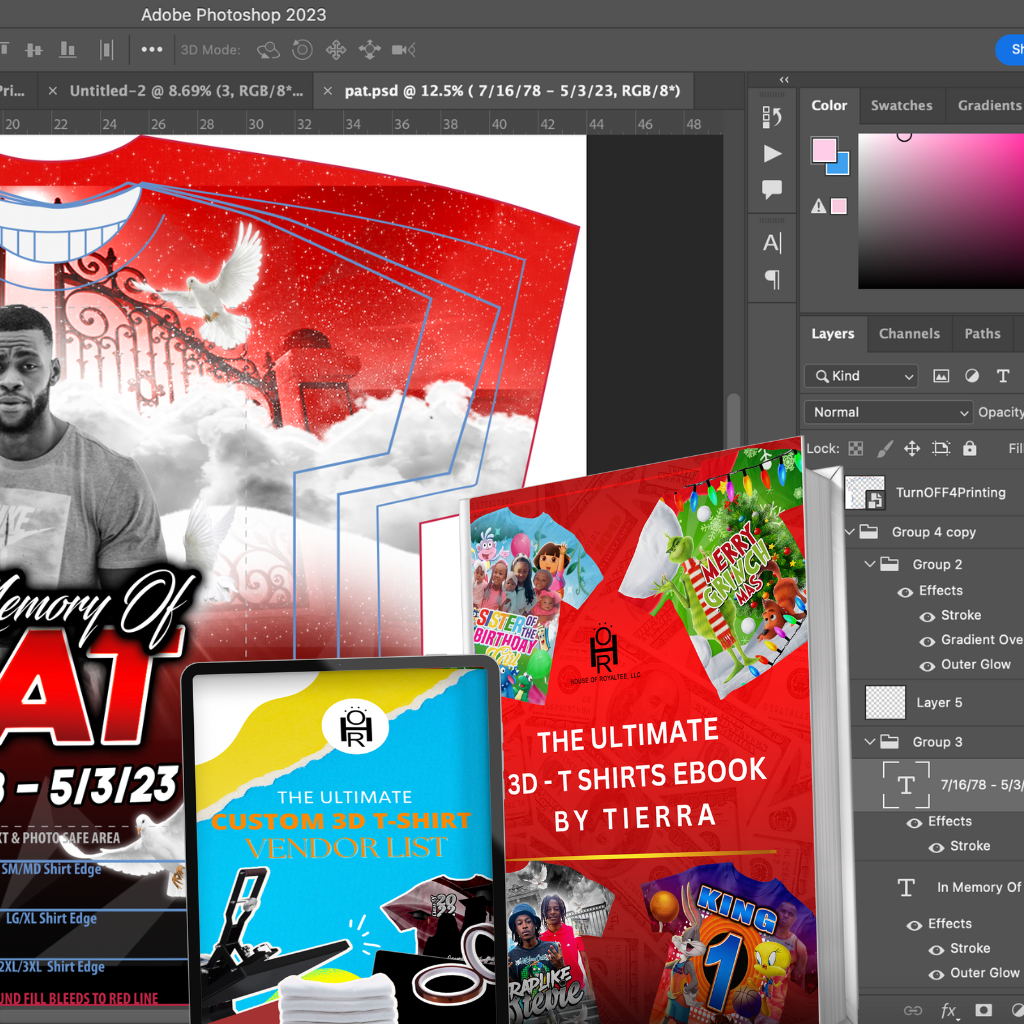Open the Comments panel icon
The height and width of the screenshot is (1024, 1024).
772,189
